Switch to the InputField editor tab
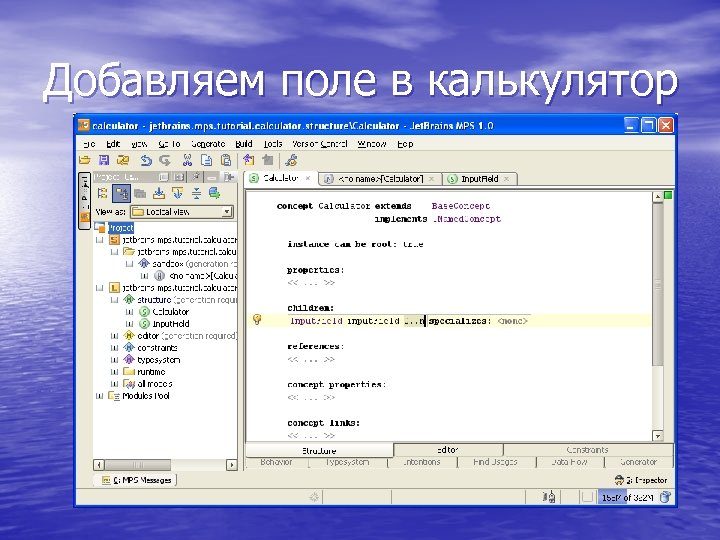This screenshot has height=540, width=720. click(479, 179)
